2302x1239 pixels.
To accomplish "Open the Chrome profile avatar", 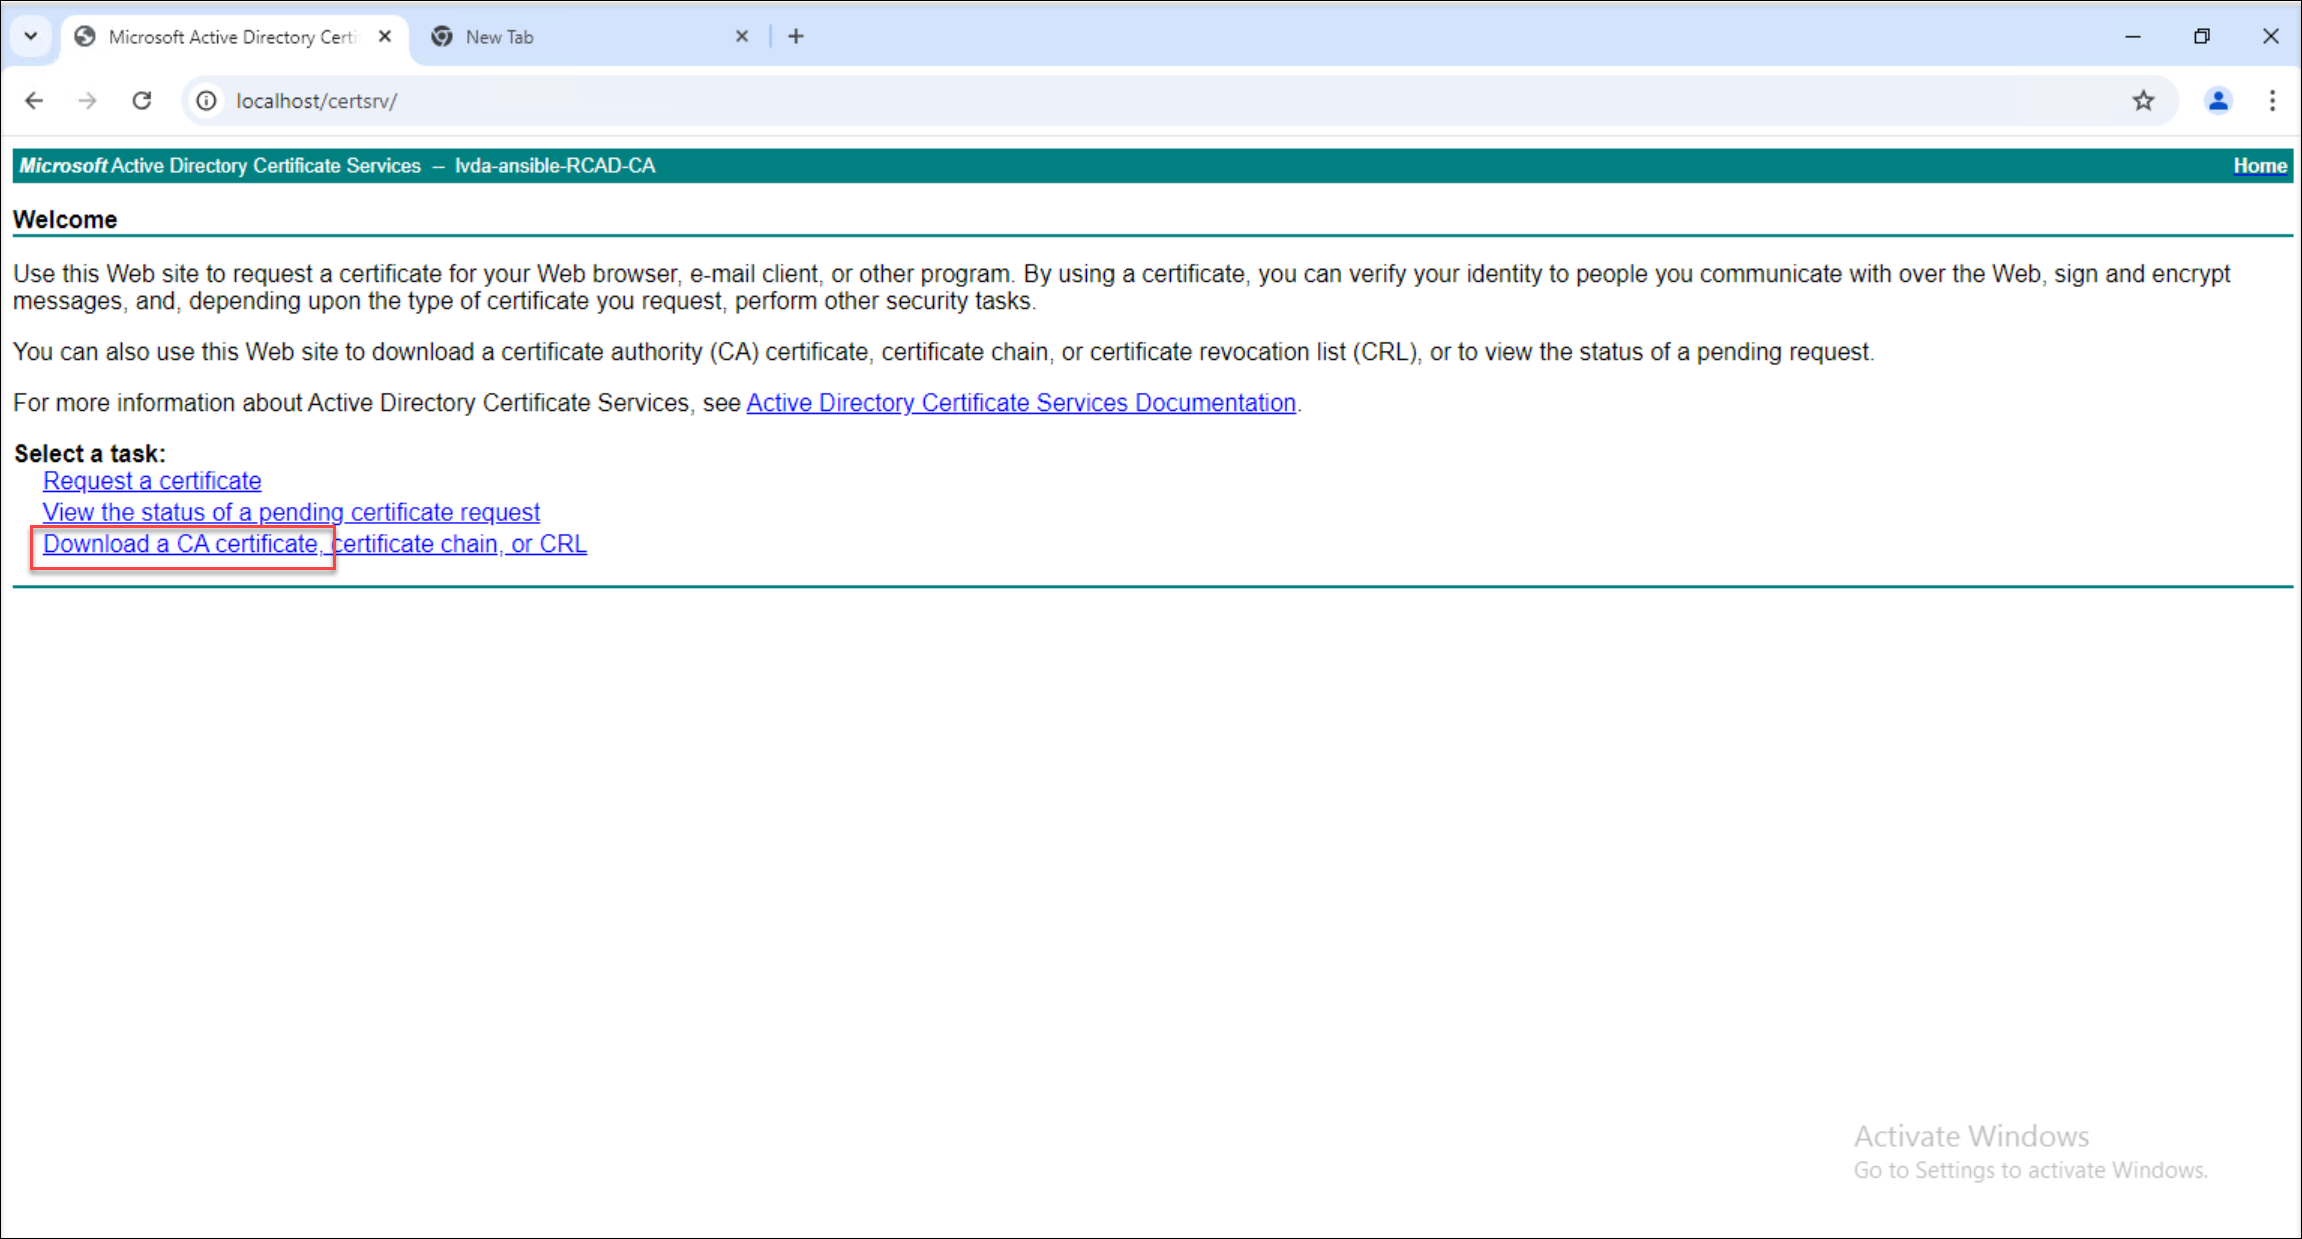I will click(x=2217, y=100).
